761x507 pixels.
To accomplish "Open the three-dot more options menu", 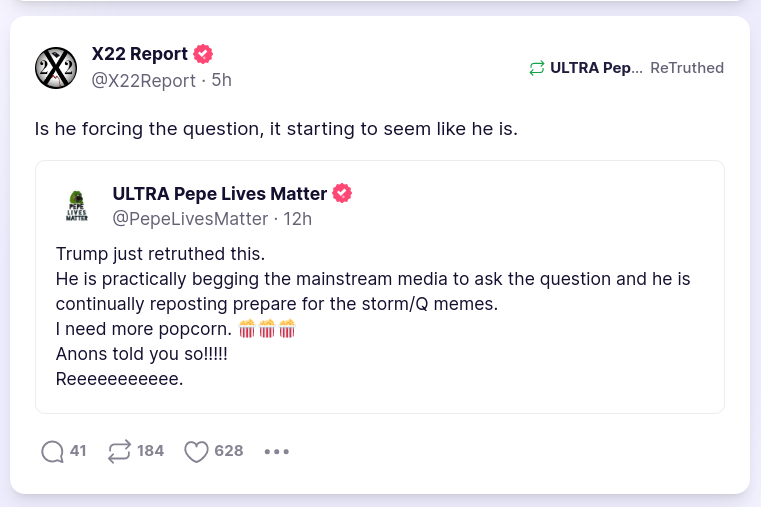I will coord(276,451).
